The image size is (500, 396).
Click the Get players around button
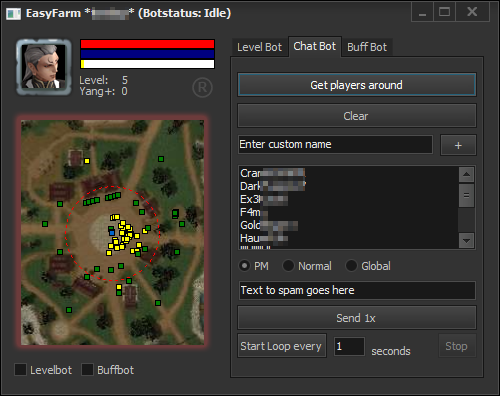click(357, 85)
